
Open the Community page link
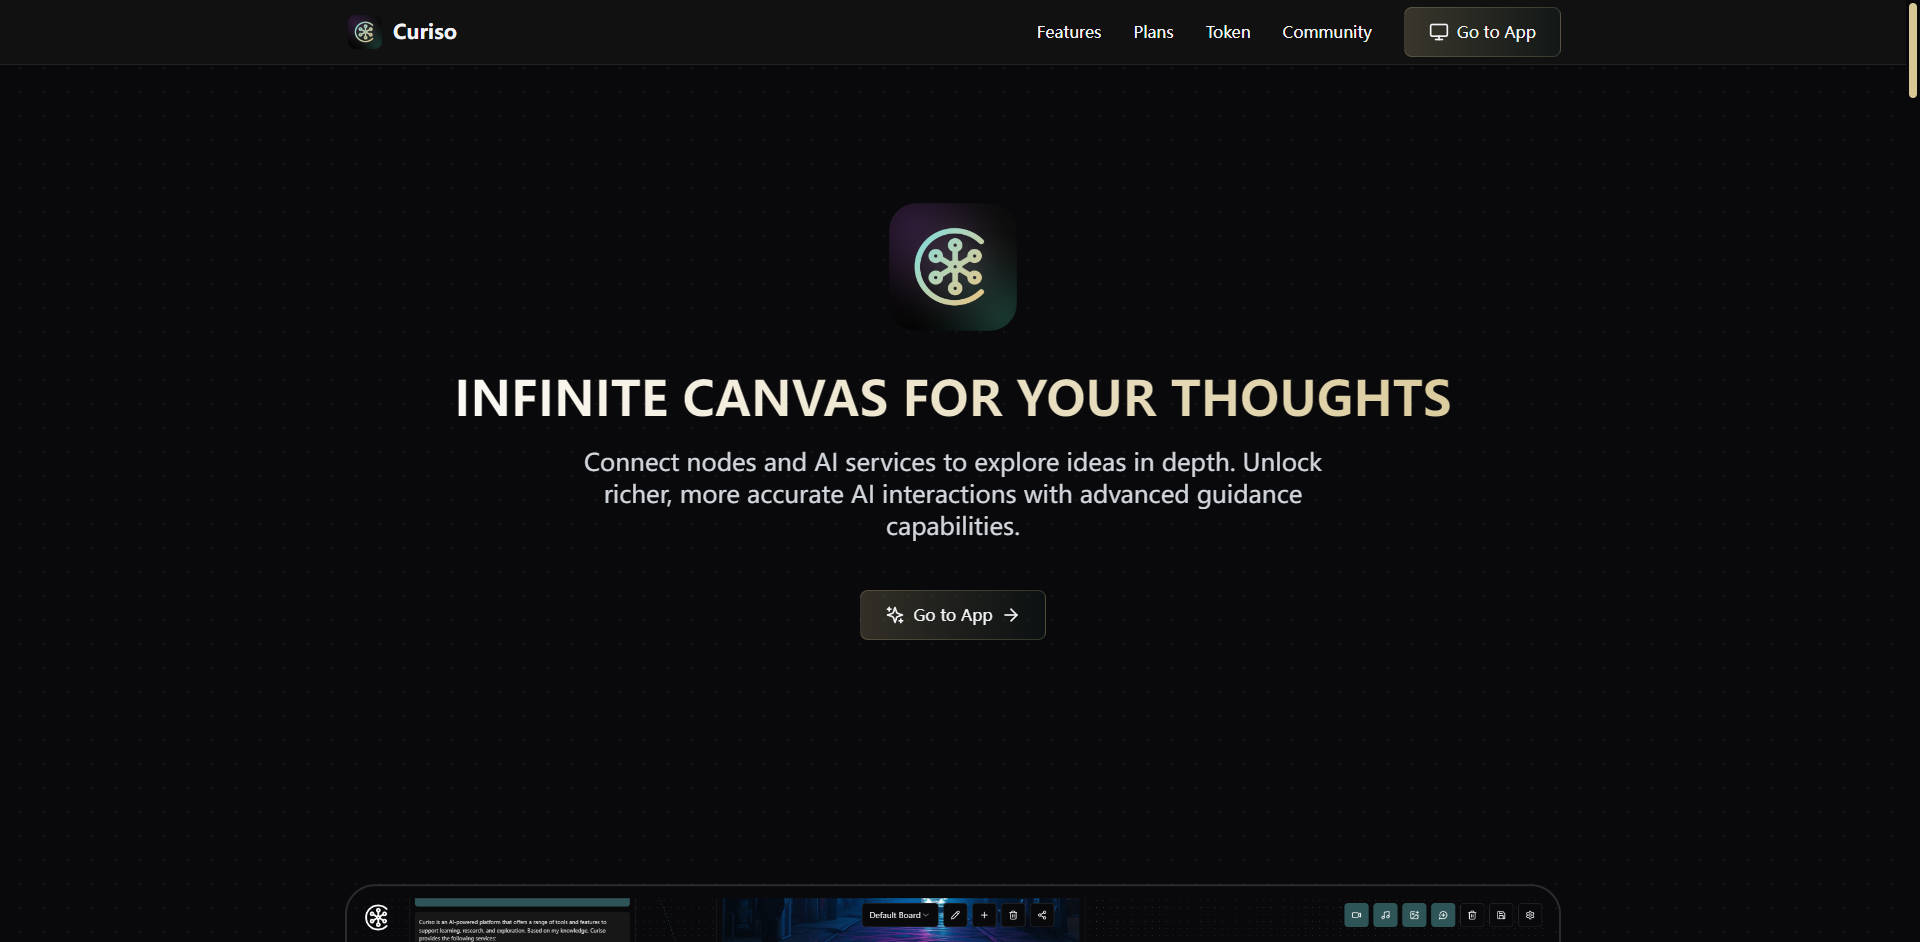click(1327, 31)
